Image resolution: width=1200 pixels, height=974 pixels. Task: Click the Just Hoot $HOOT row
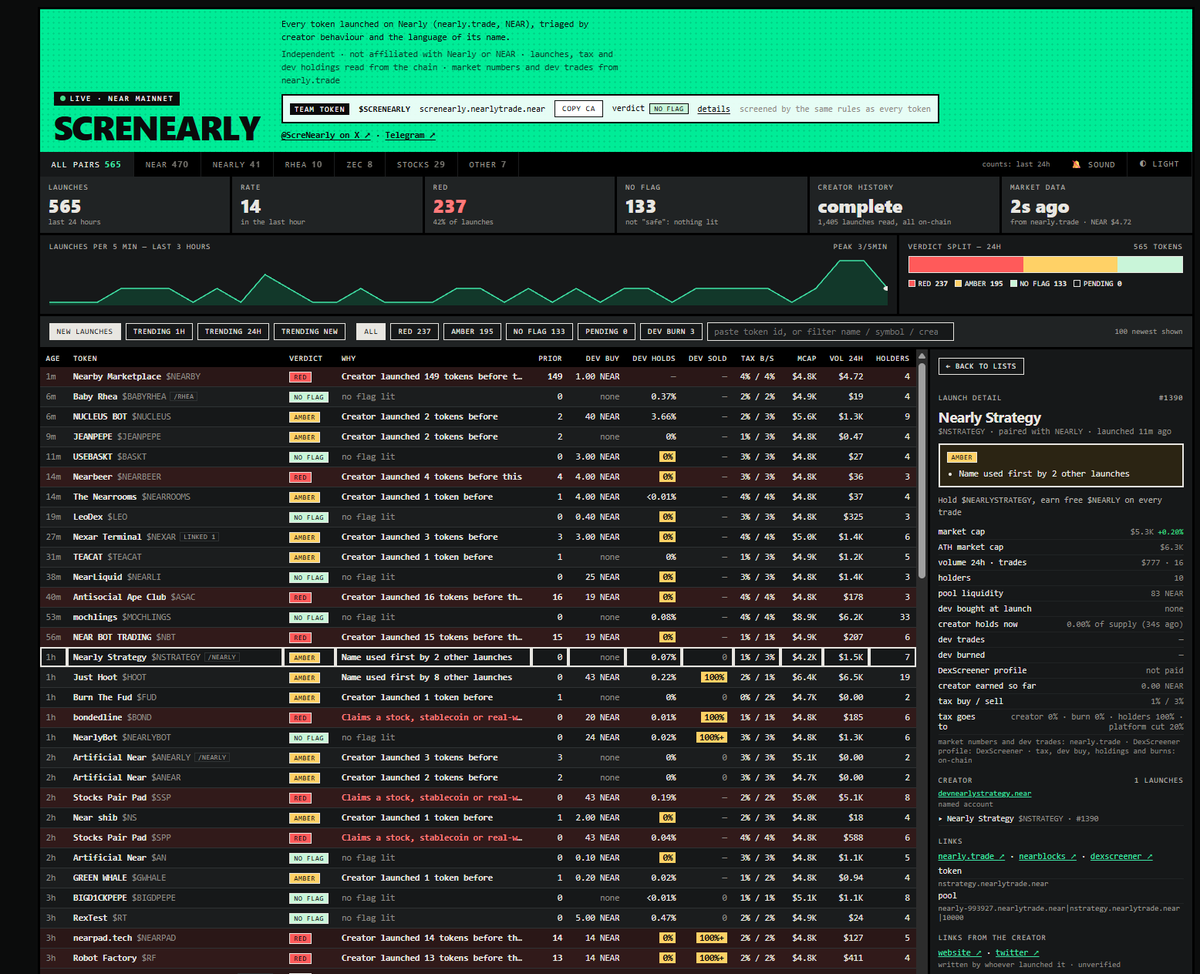pyautogui.click(x=478, y=677)
